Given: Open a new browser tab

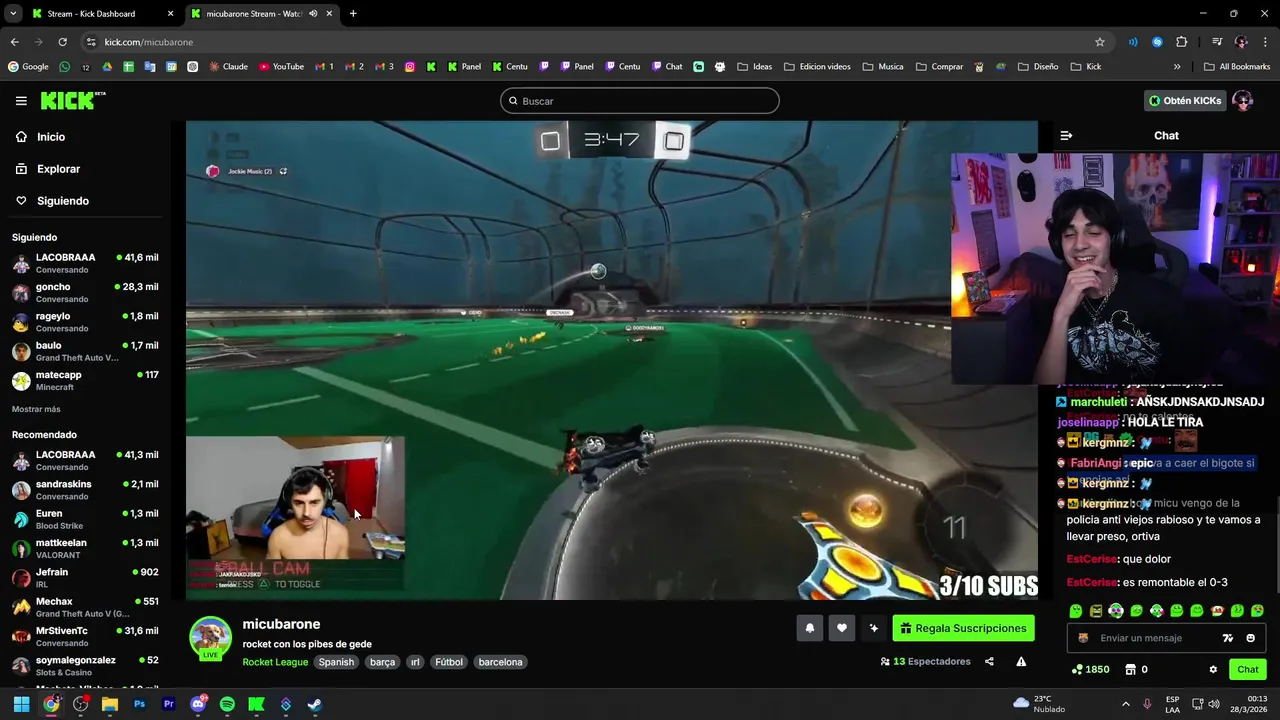Looking at the screenshot, I should click(x=353, y=14).
